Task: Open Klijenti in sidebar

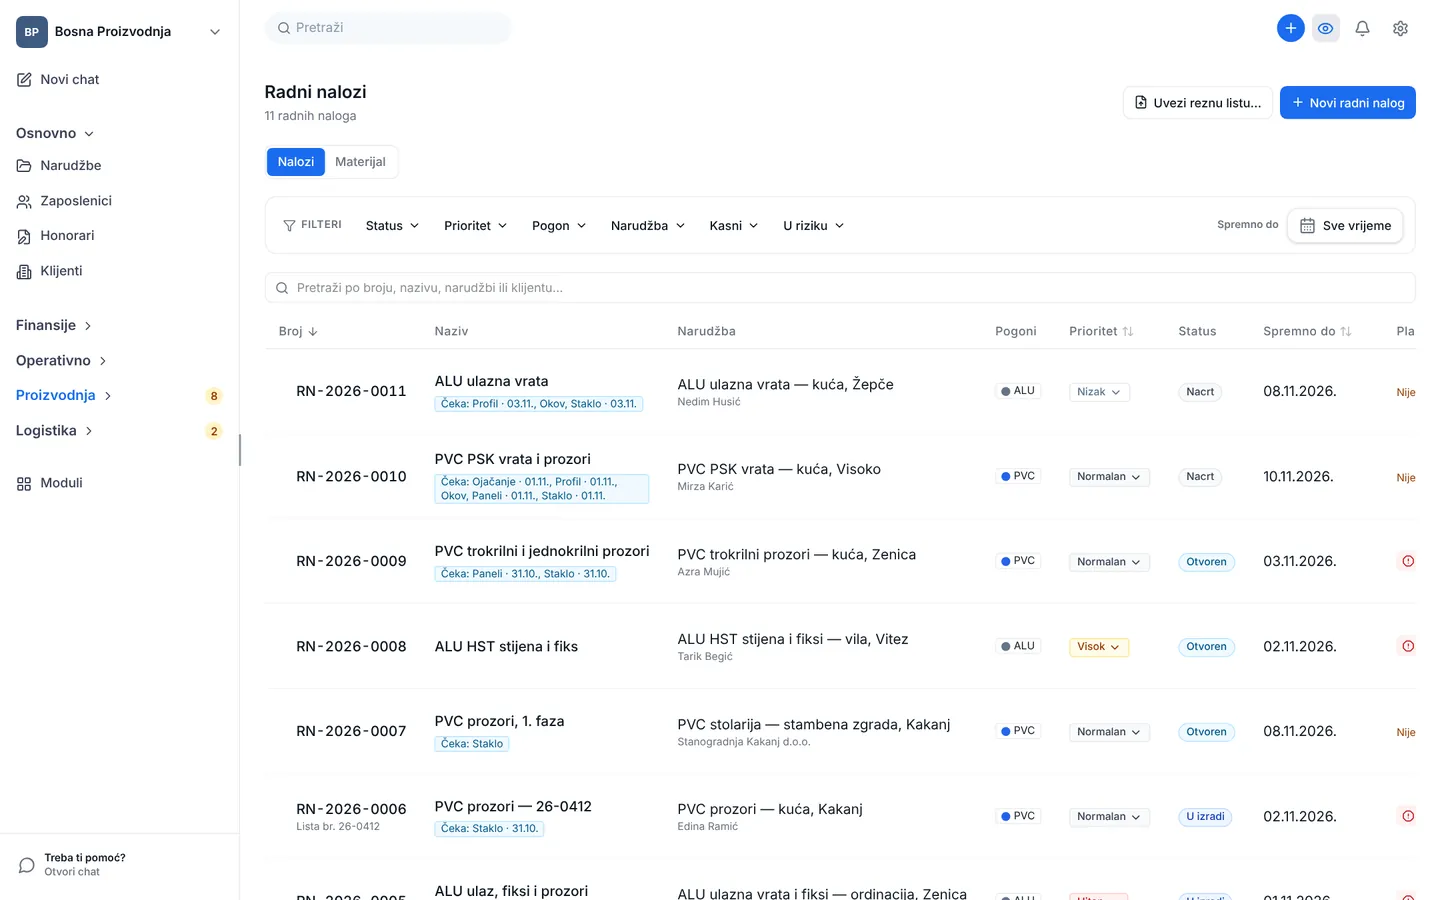Action: 51,271
